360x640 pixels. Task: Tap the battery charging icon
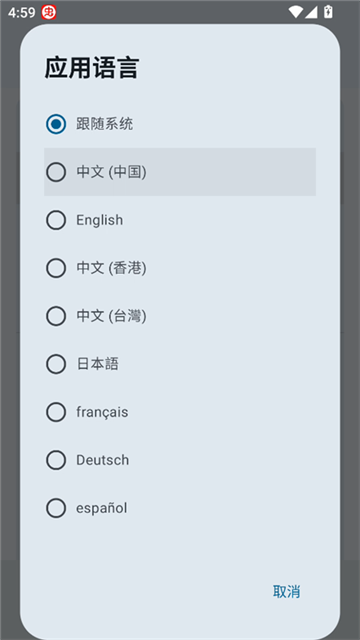pyautogui.click(x=328, y=12)
